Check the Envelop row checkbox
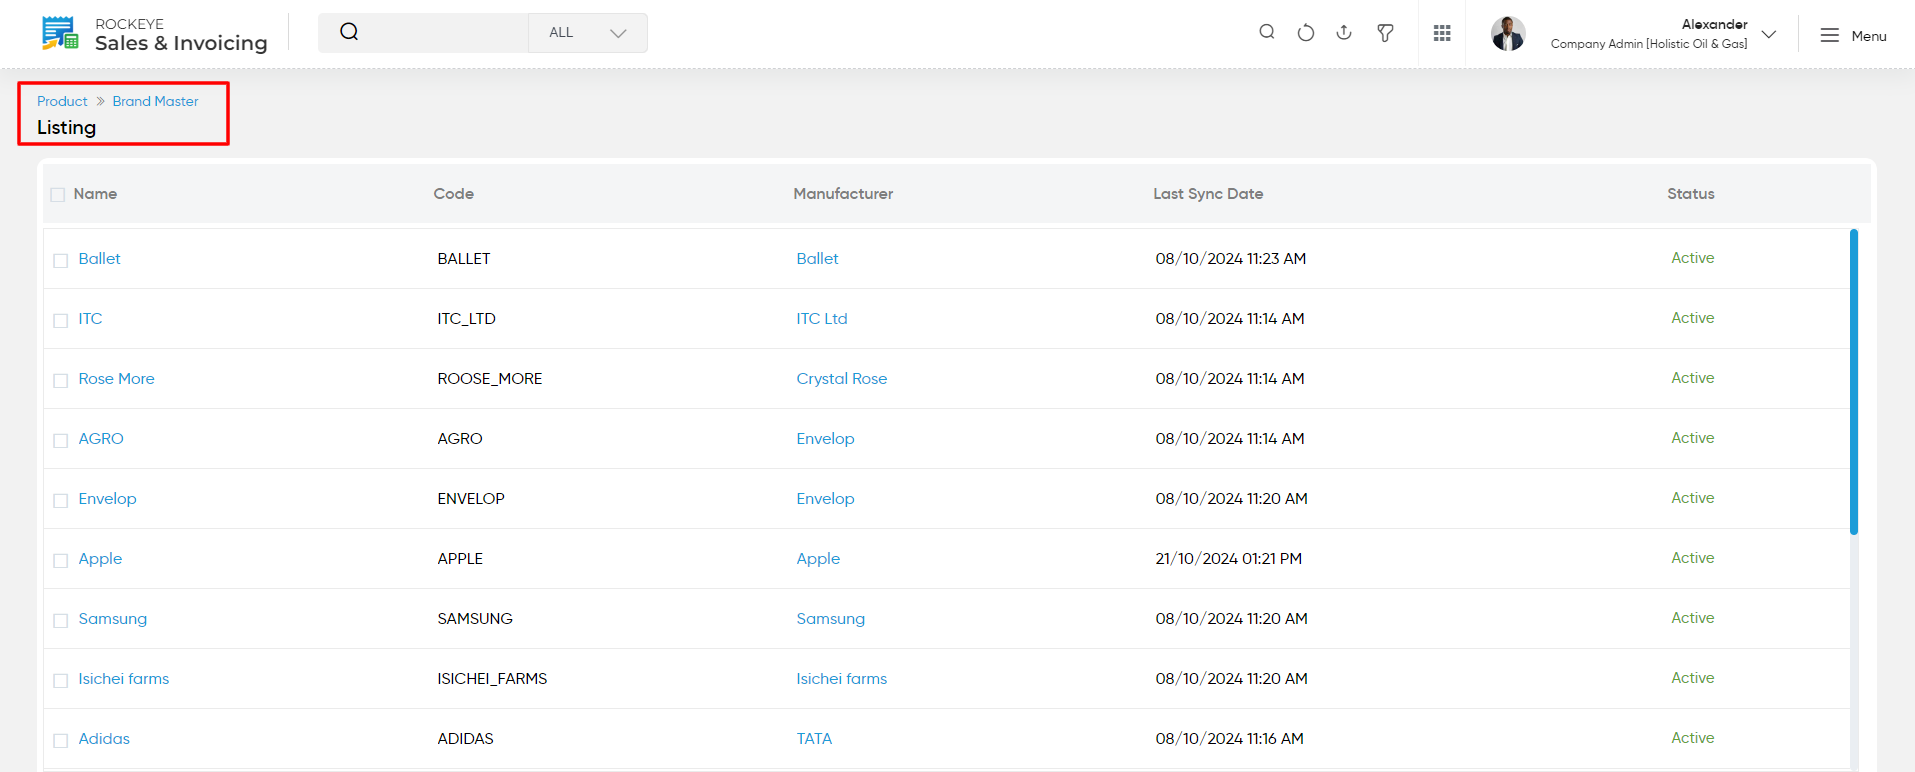Viewport: 1915px width, 772px height. pos(61,500)
